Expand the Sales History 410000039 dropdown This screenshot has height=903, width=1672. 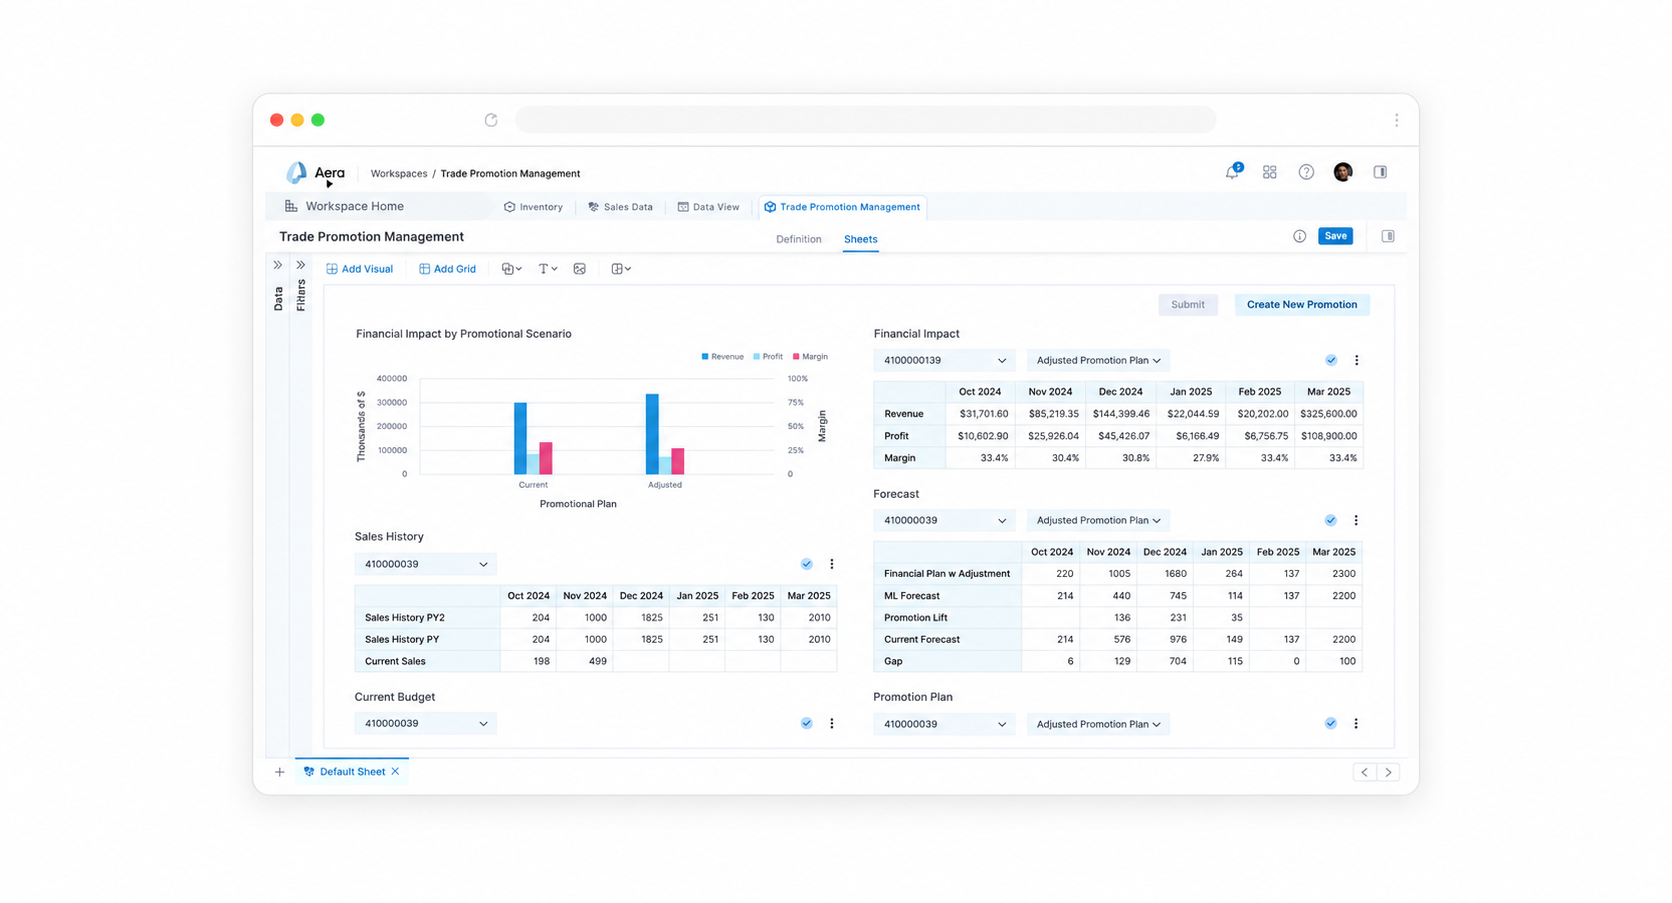point(425,564)
